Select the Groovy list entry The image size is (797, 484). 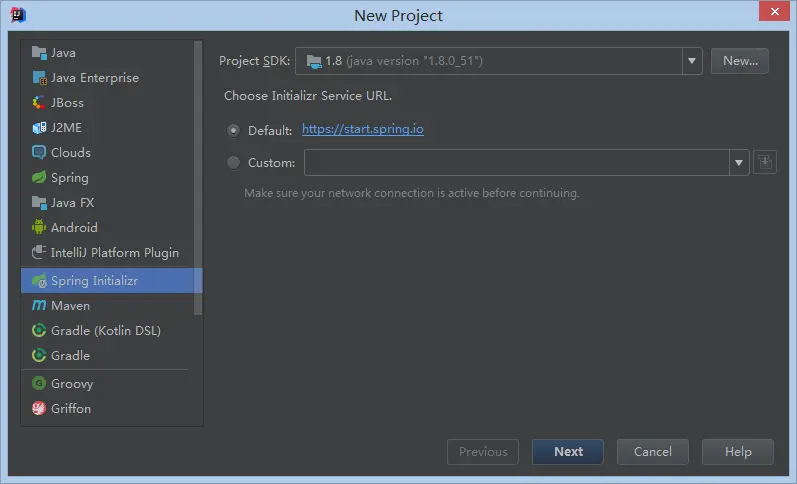click(107, 383)
